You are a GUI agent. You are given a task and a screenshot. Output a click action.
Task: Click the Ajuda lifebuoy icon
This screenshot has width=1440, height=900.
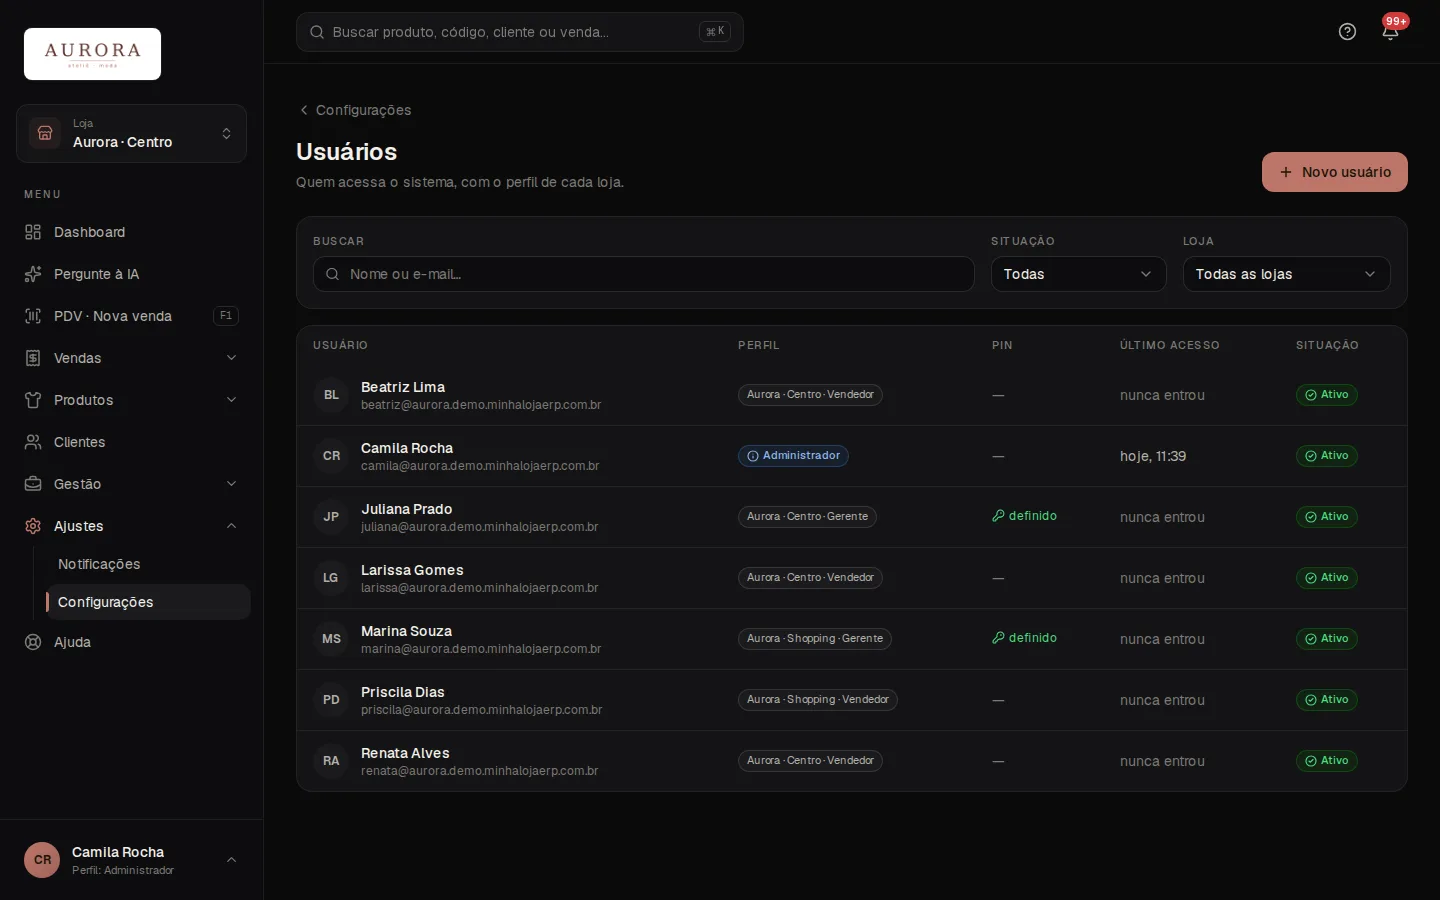click(33, 642)
